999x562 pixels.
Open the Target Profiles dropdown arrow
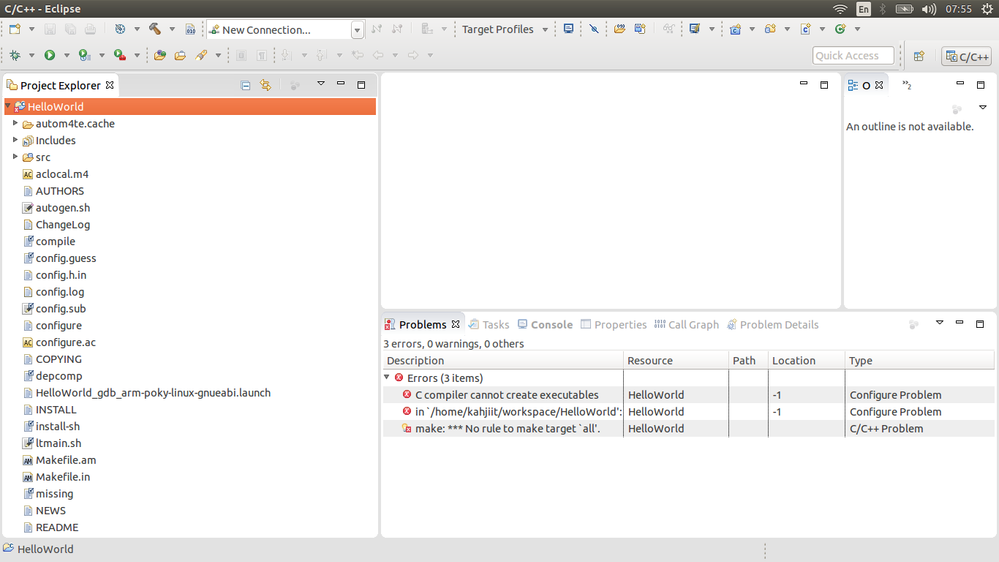[545, 29]
